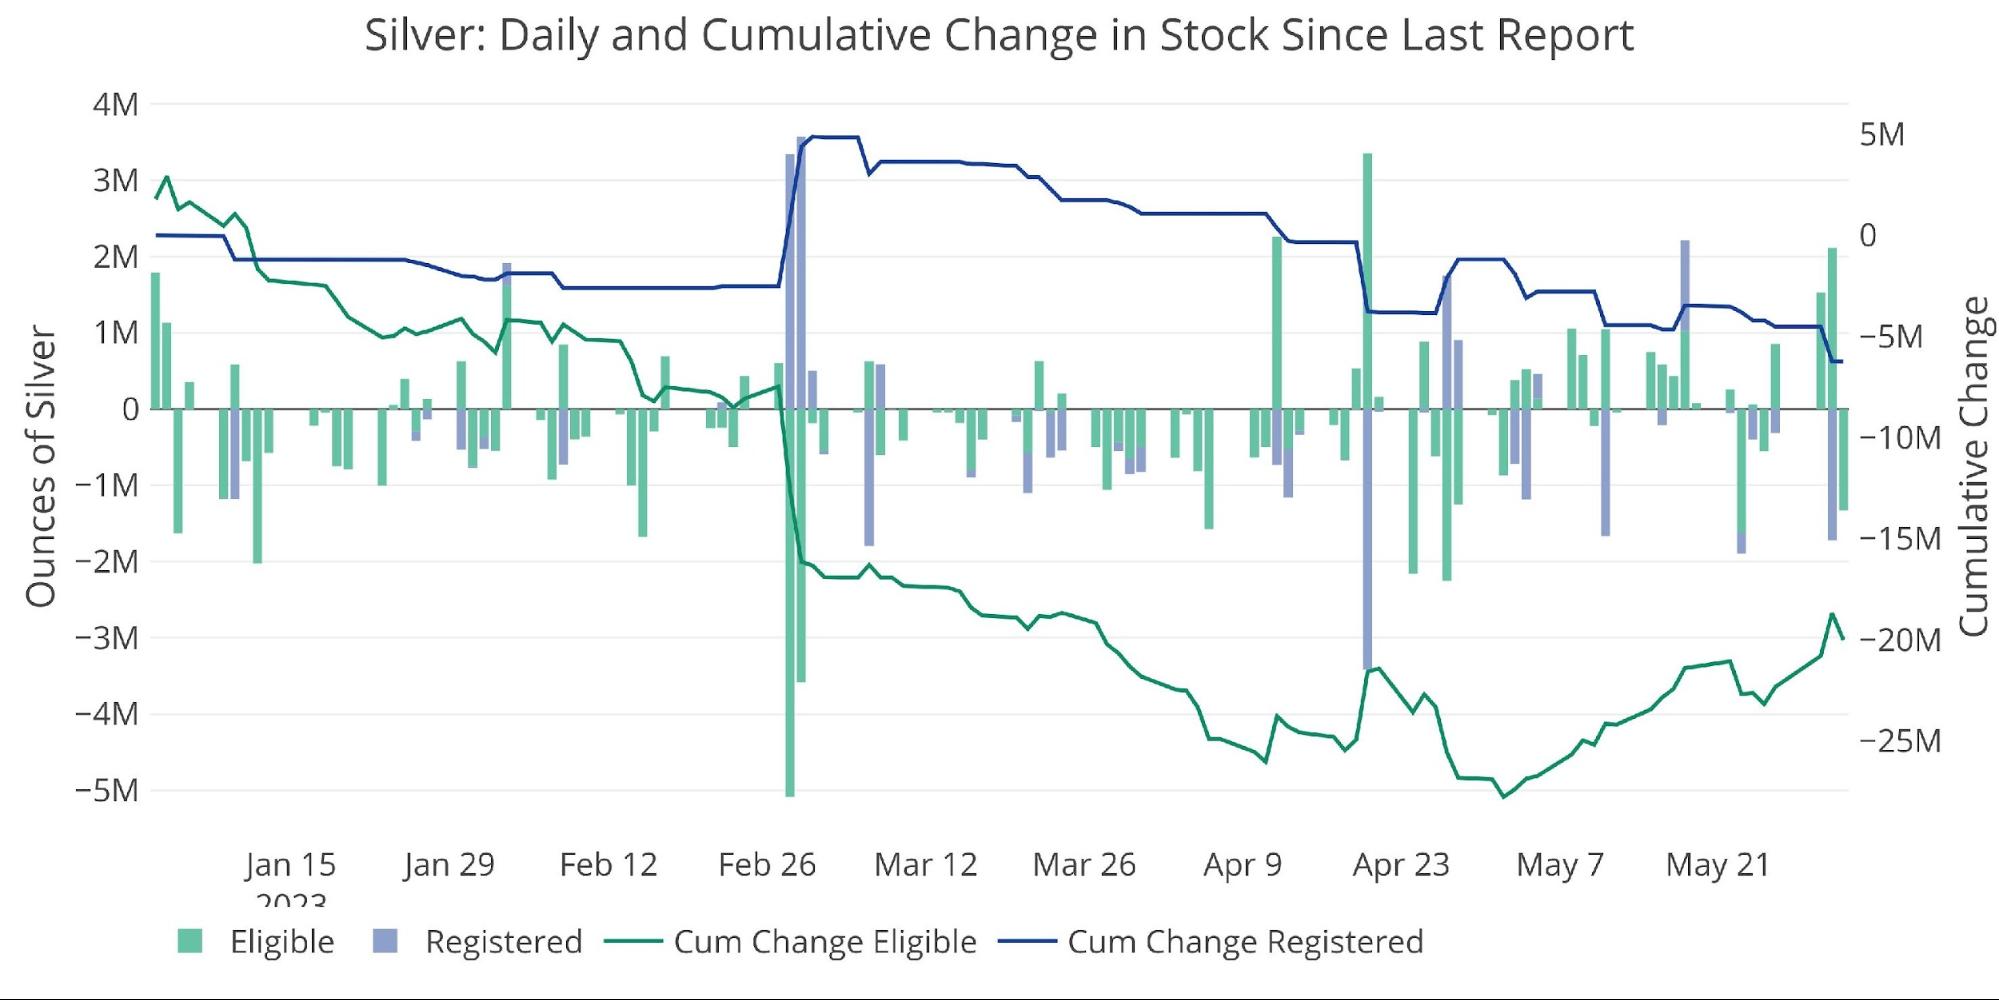Select the Ounces of Silver axis title
1999x1000 pixels.
(x=41, y=466)
